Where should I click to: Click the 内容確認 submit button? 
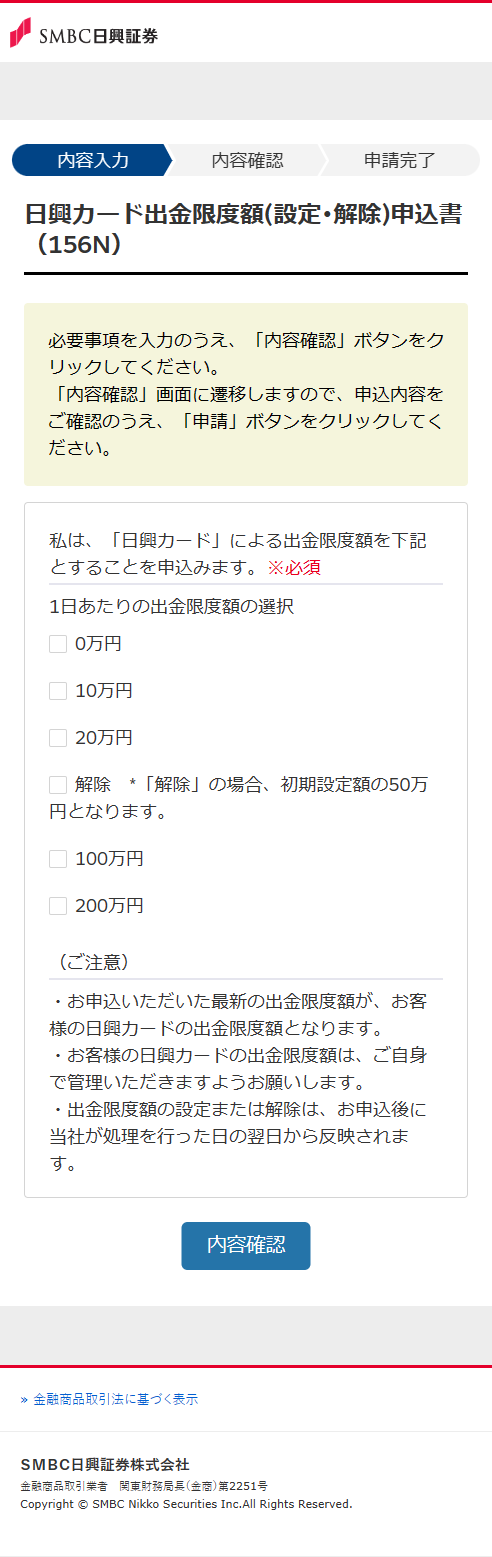[246, 1245]
